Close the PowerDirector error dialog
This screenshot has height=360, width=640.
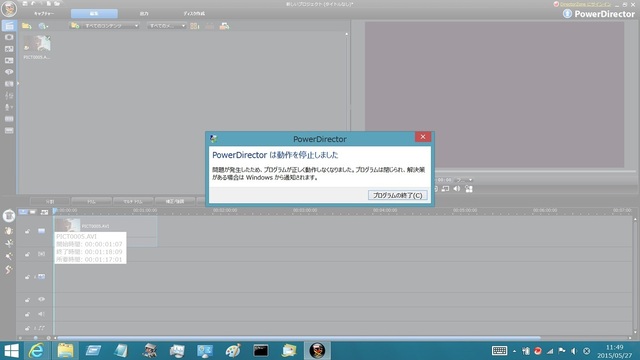click(423, 137)
